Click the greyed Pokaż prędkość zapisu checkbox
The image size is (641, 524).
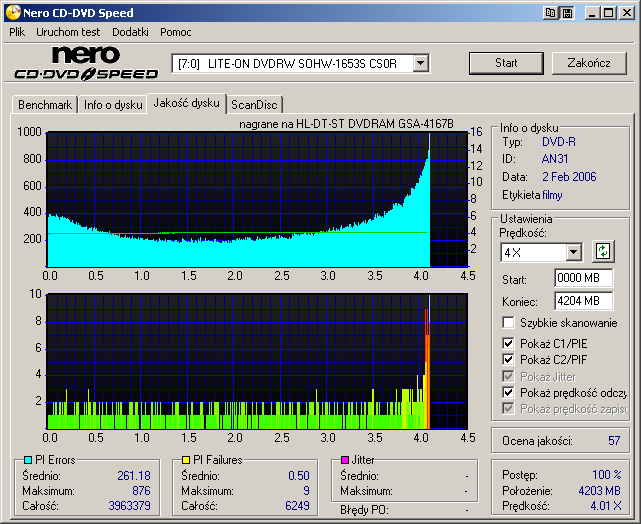point(508,408)
